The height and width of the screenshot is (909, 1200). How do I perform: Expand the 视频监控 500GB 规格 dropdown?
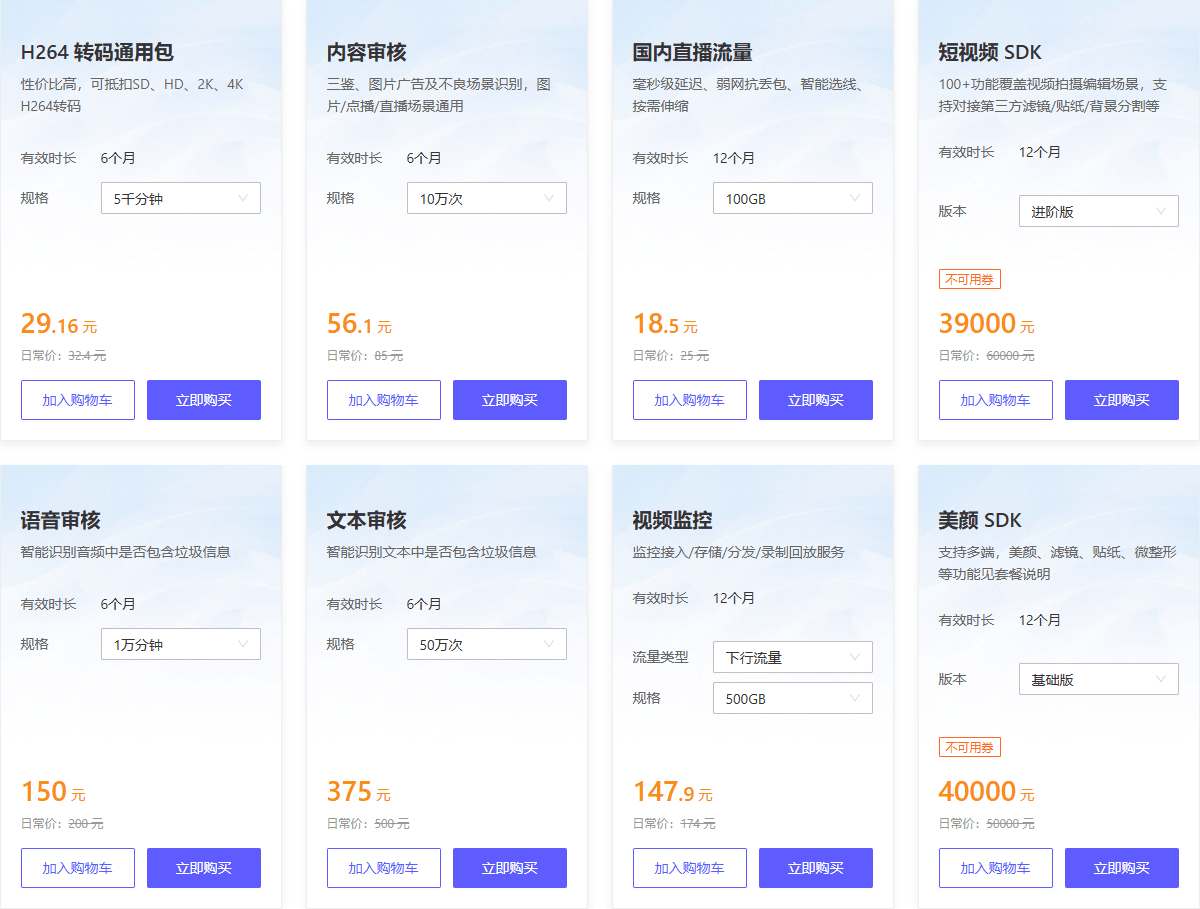point(792,697)
